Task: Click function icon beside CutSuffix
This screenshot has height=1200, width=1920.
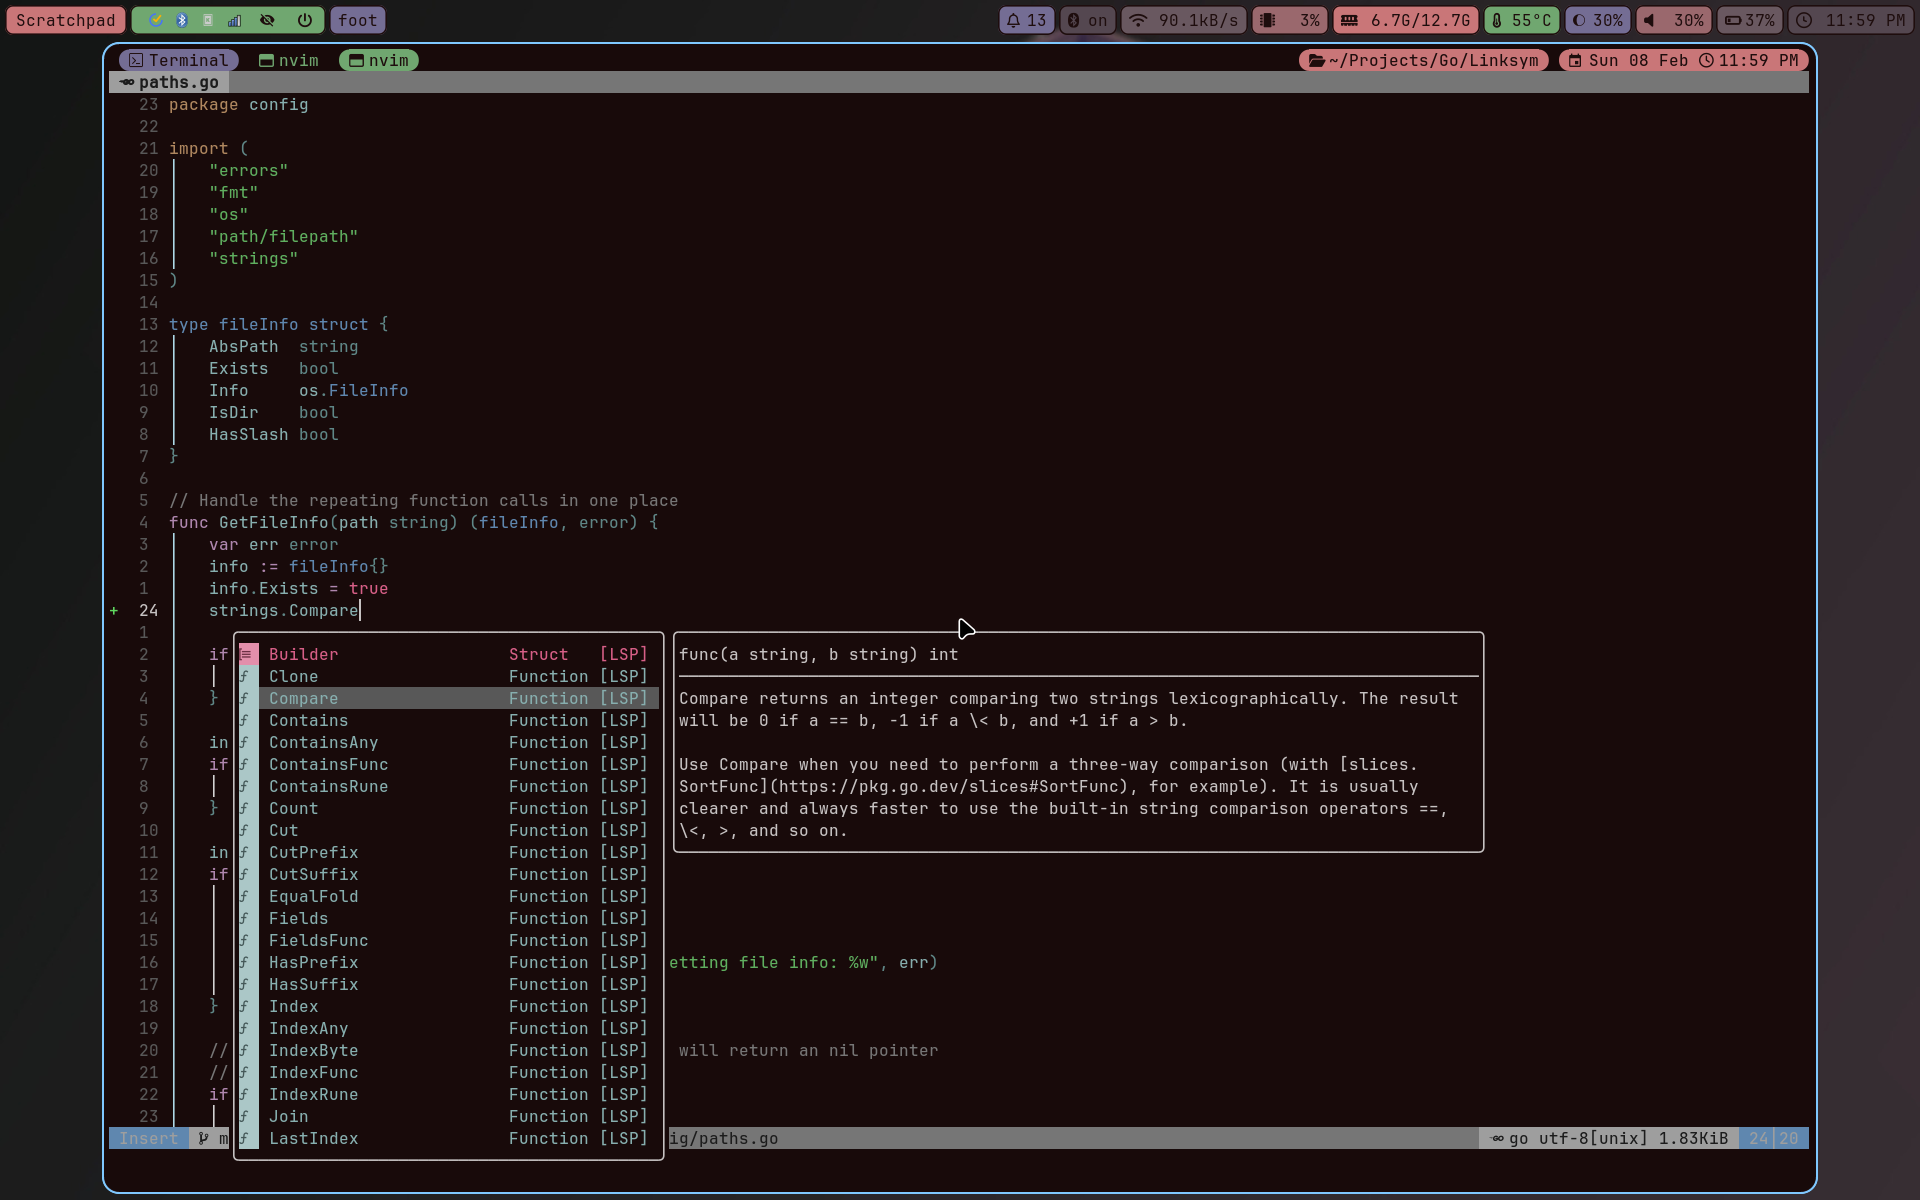Action: point(244,874)
